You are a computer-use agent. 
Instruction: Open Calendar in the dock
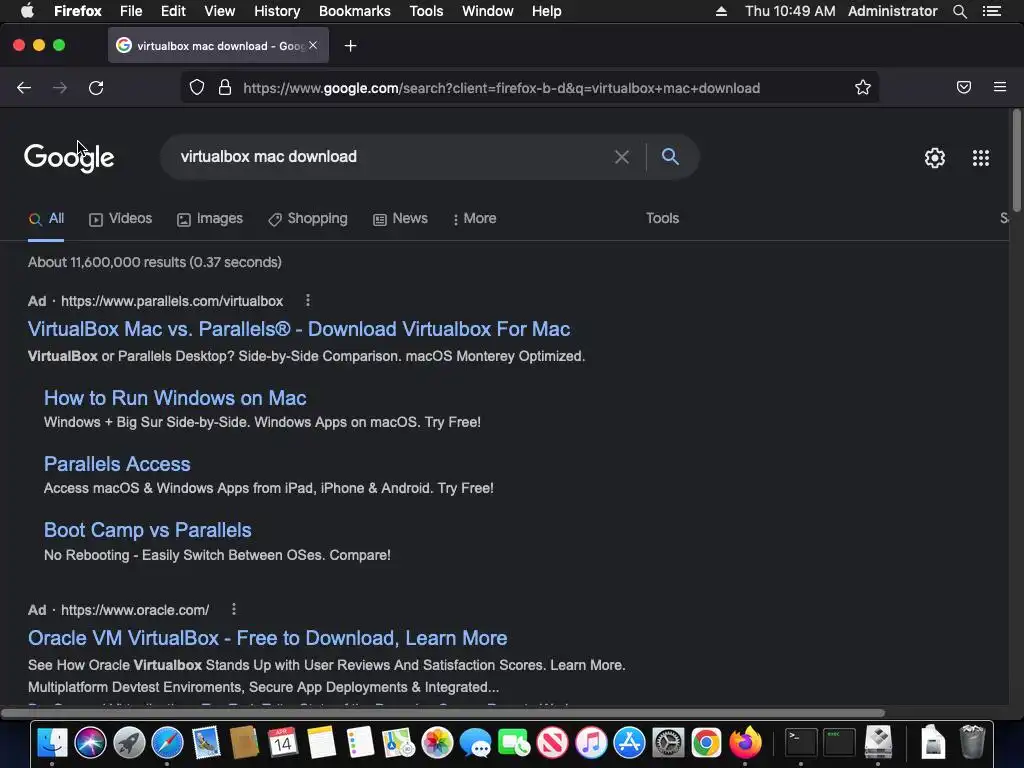(283, 743)
